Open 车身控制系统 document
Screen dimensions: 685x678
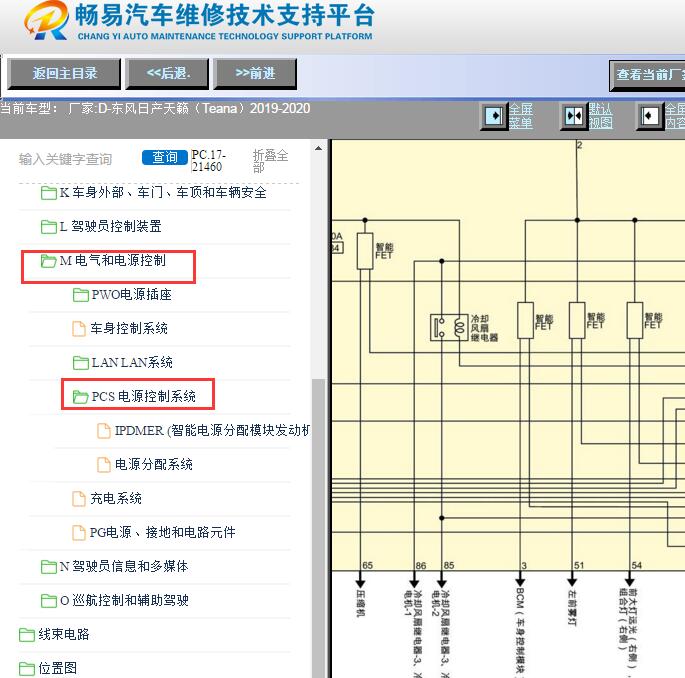tap(129, 328)
